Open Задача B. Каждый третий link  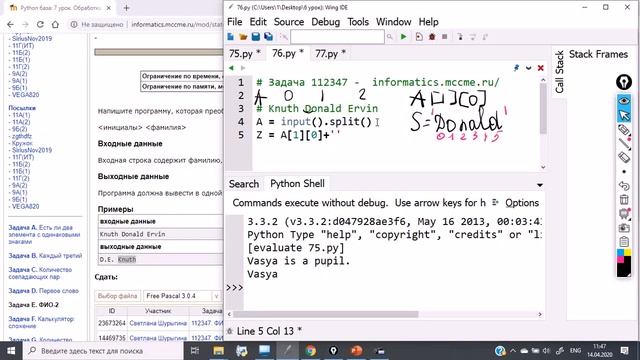click(x=45, y=256)
